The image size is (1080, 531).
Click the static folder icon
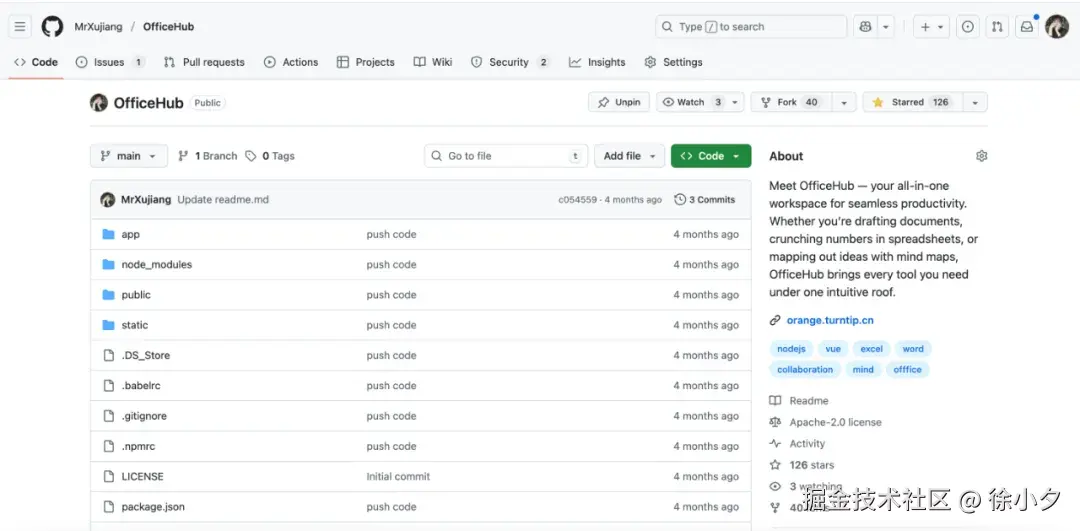pyautogui.click(x=108, y=325)
